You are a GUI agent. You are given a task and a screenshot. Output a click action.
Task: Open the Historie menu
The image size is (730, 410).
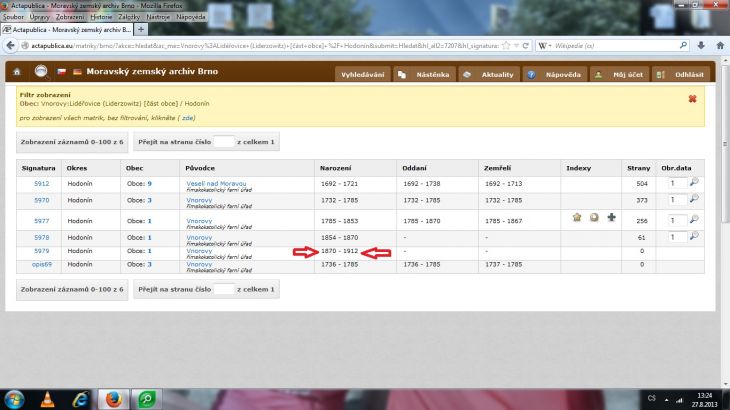101,17
